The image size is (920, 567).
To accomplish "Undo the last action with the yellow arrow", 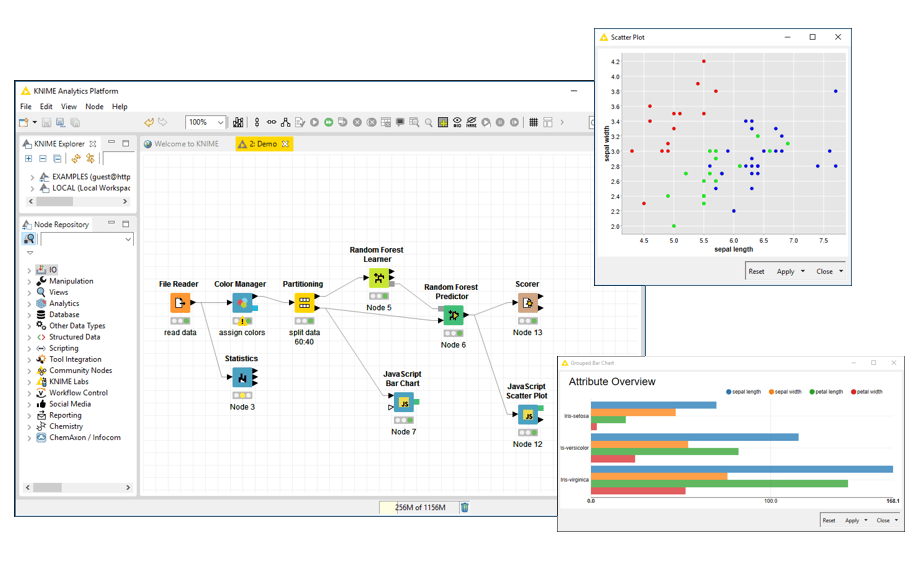I will point(149,122).
